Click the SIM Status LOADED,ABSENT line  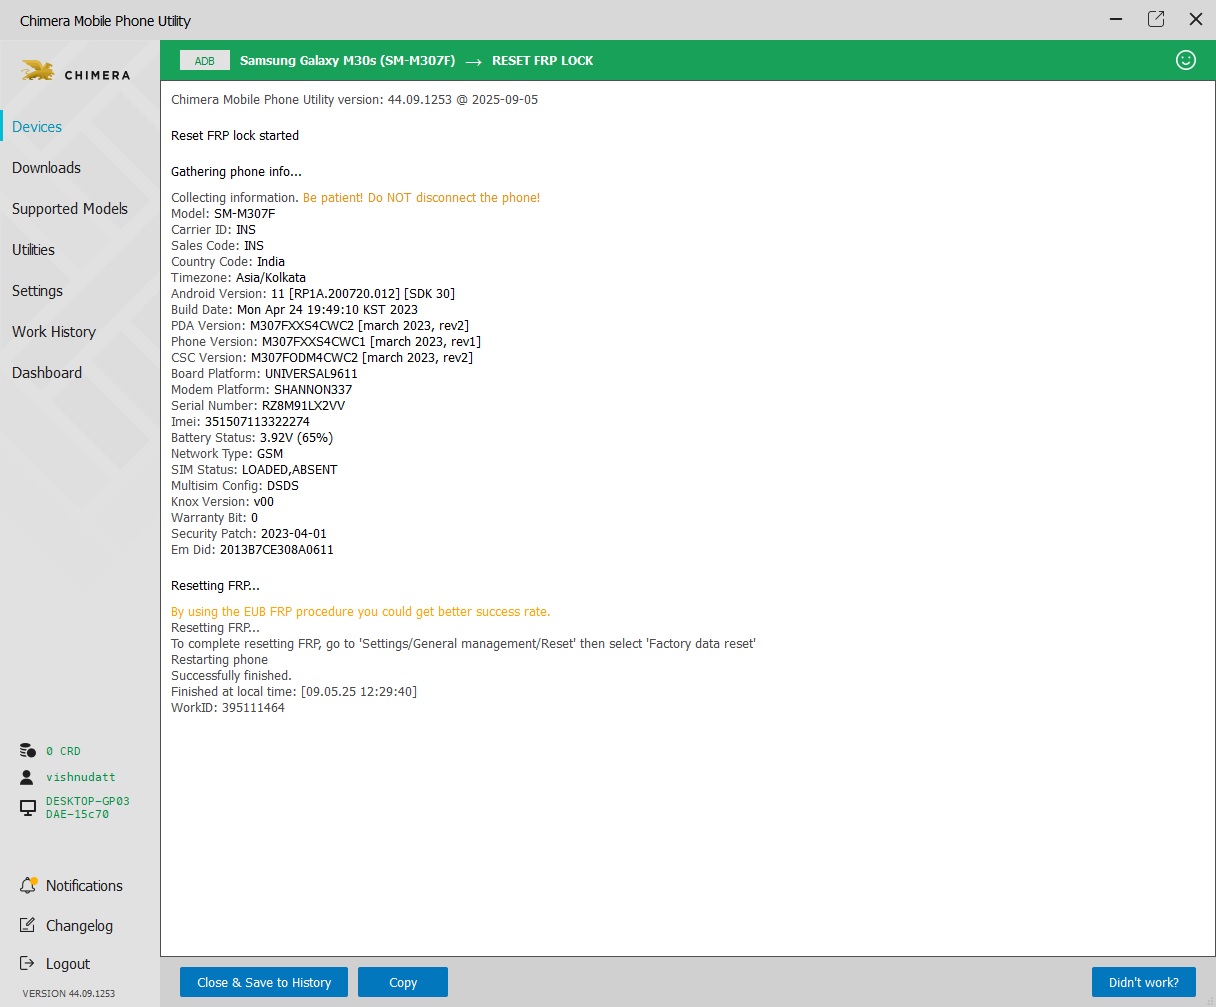(x=254, y=470)
